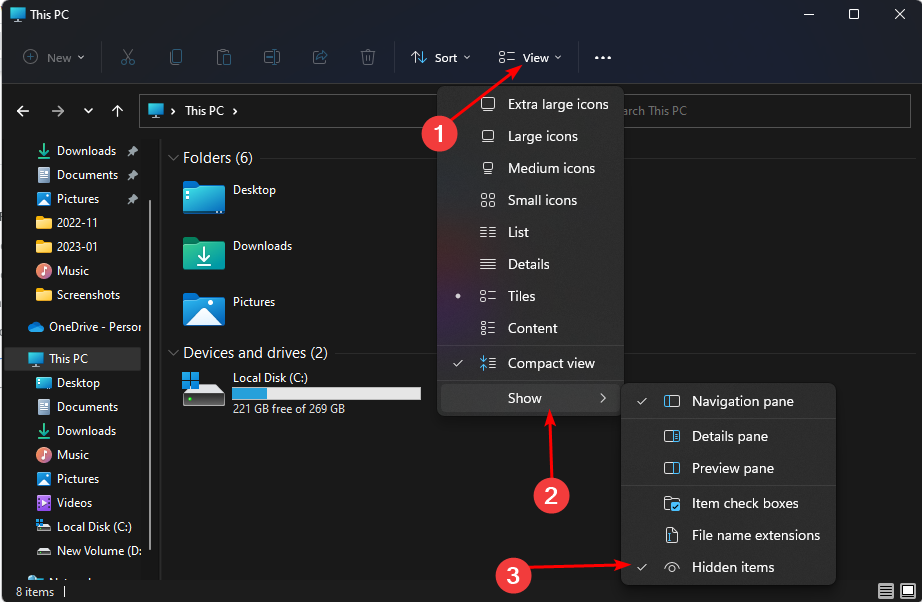Click the Search This PC field
The width and height of the screenshot is (922, 602).
[766, 110]
